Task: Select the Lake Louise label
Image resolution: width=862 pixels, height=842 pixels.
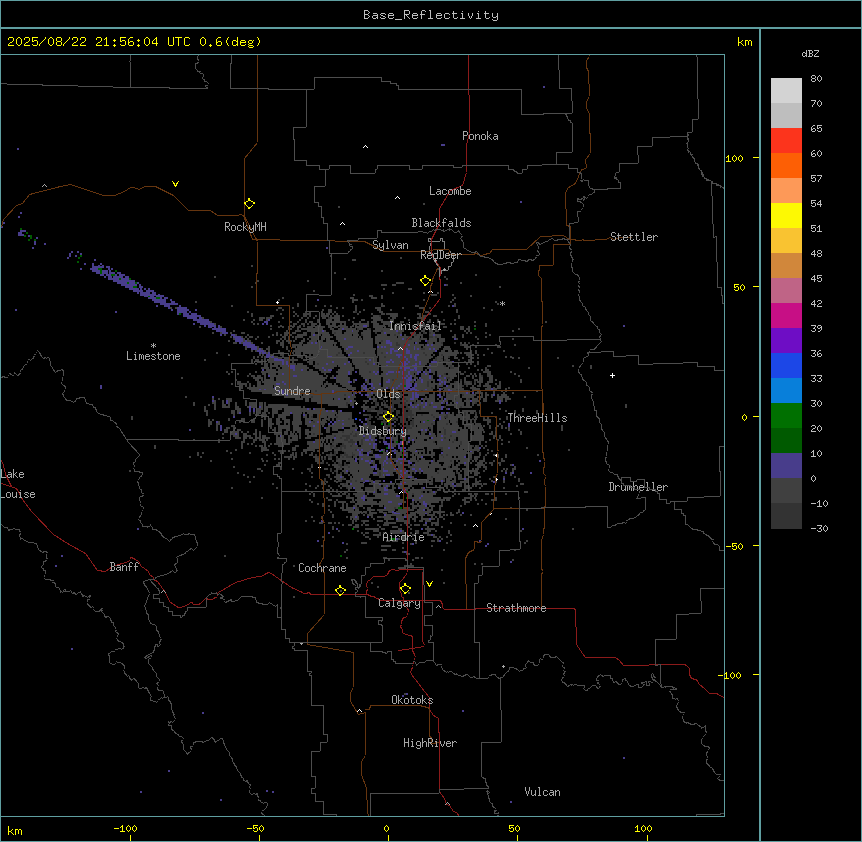Action: (x=18, y=484)
